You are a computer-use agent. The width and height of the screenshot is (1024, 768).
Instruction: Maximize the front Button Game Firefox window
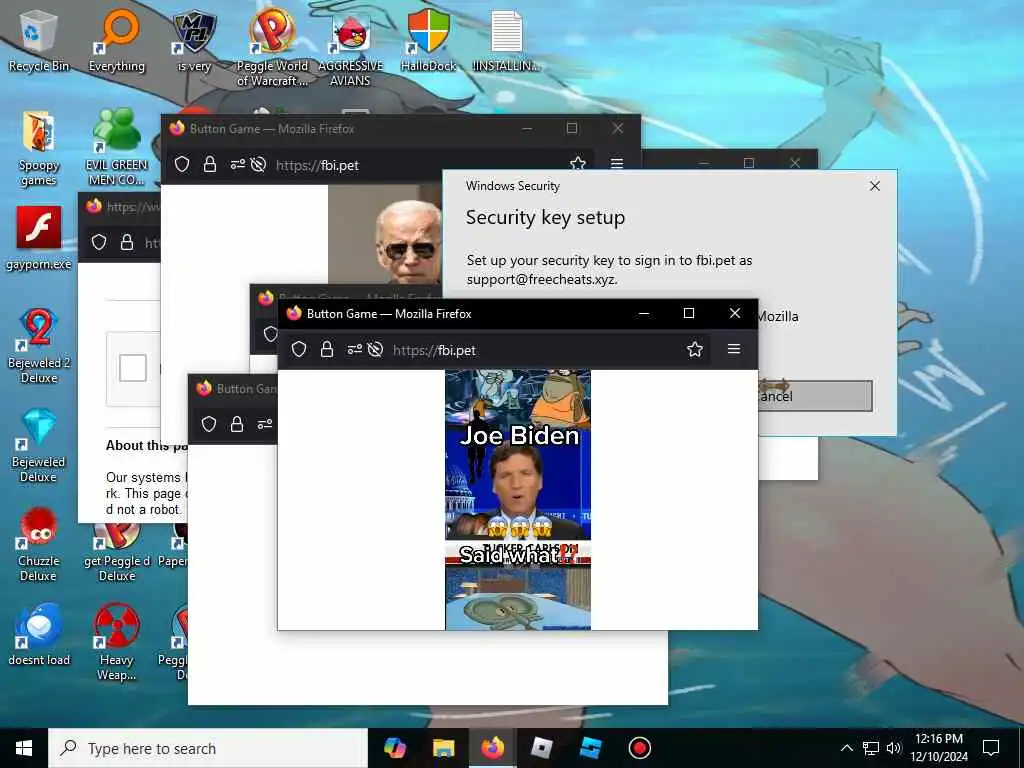tap(689, 313)
